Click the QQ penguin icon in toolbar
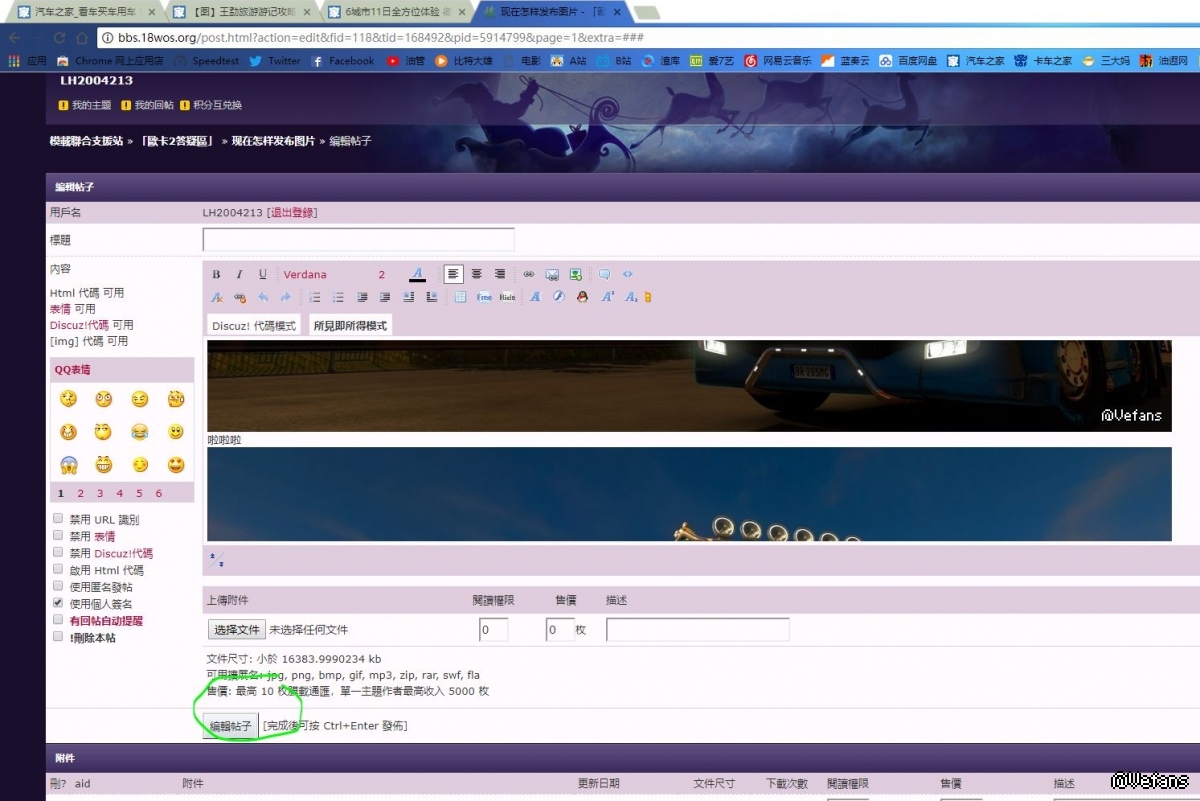Image resolution: width=1200 pixels, height=801 pixels. pos(582,297)
